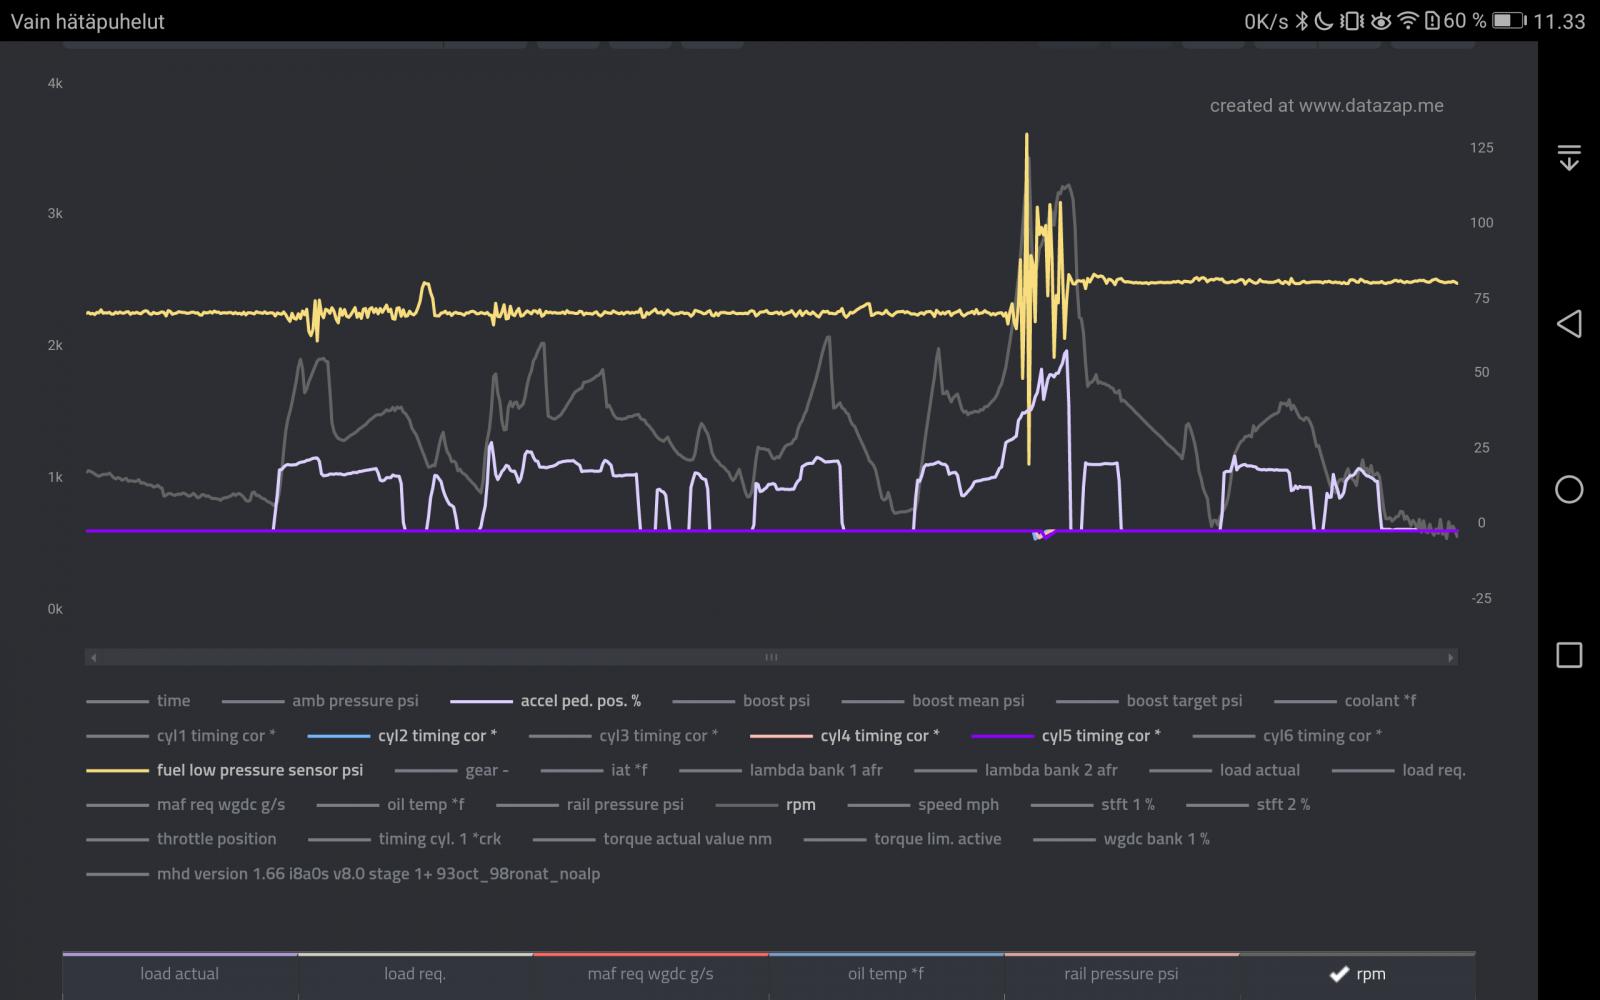The width and height of the screenshot is (1600, 1000).
Task: Click the fuel pressure spike on the chart
Action: pyautogui.click(x=1026, y=140)
